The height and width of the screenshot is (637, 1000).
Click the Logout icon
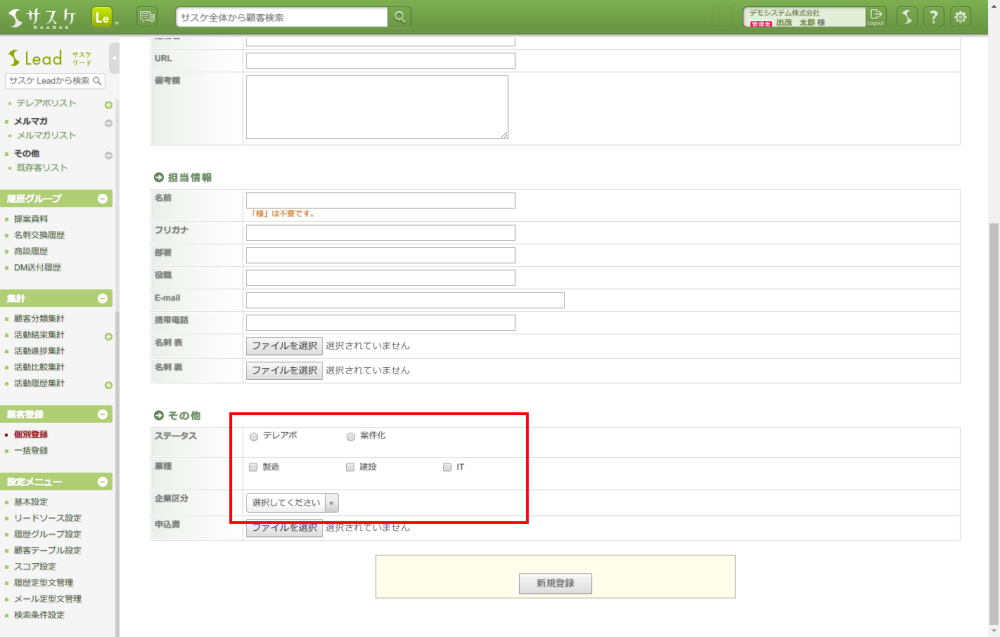point(876,16)
